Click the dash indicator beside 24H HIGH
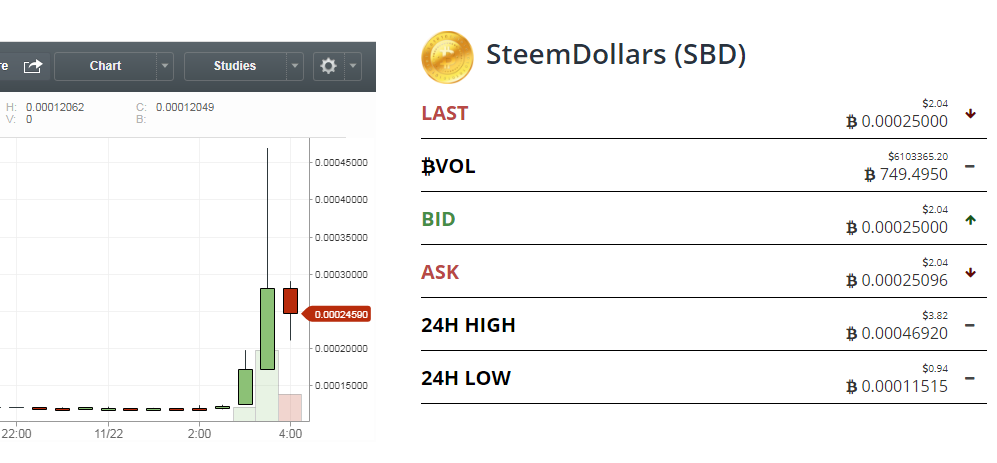 tap(970, 325)
